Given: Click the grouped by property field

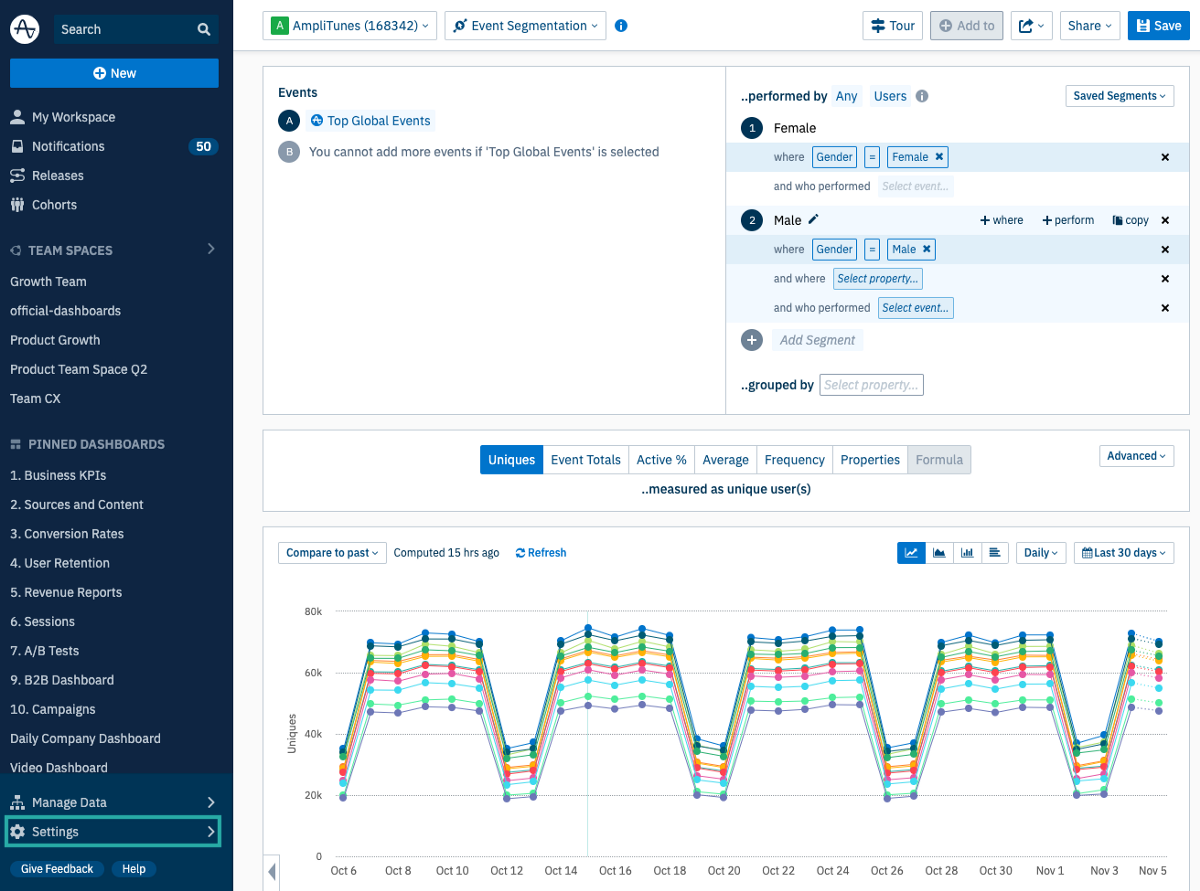Looking at the screenshot, I should tap(871, 385).
